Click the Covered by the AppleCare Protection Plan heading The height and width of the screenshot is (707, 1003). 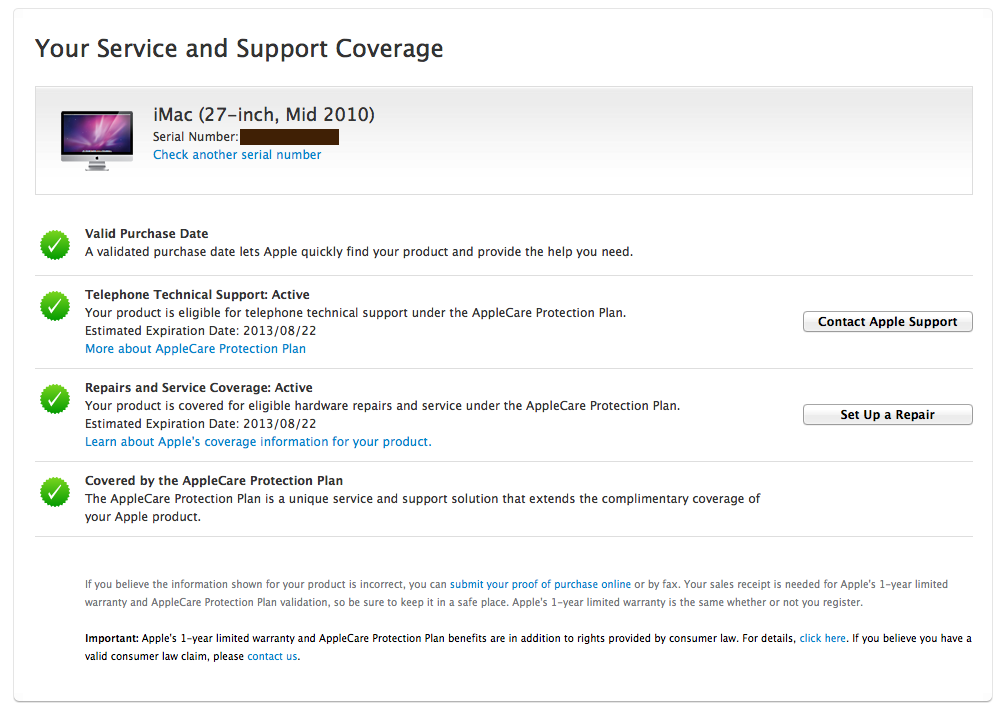pos(214,481)
